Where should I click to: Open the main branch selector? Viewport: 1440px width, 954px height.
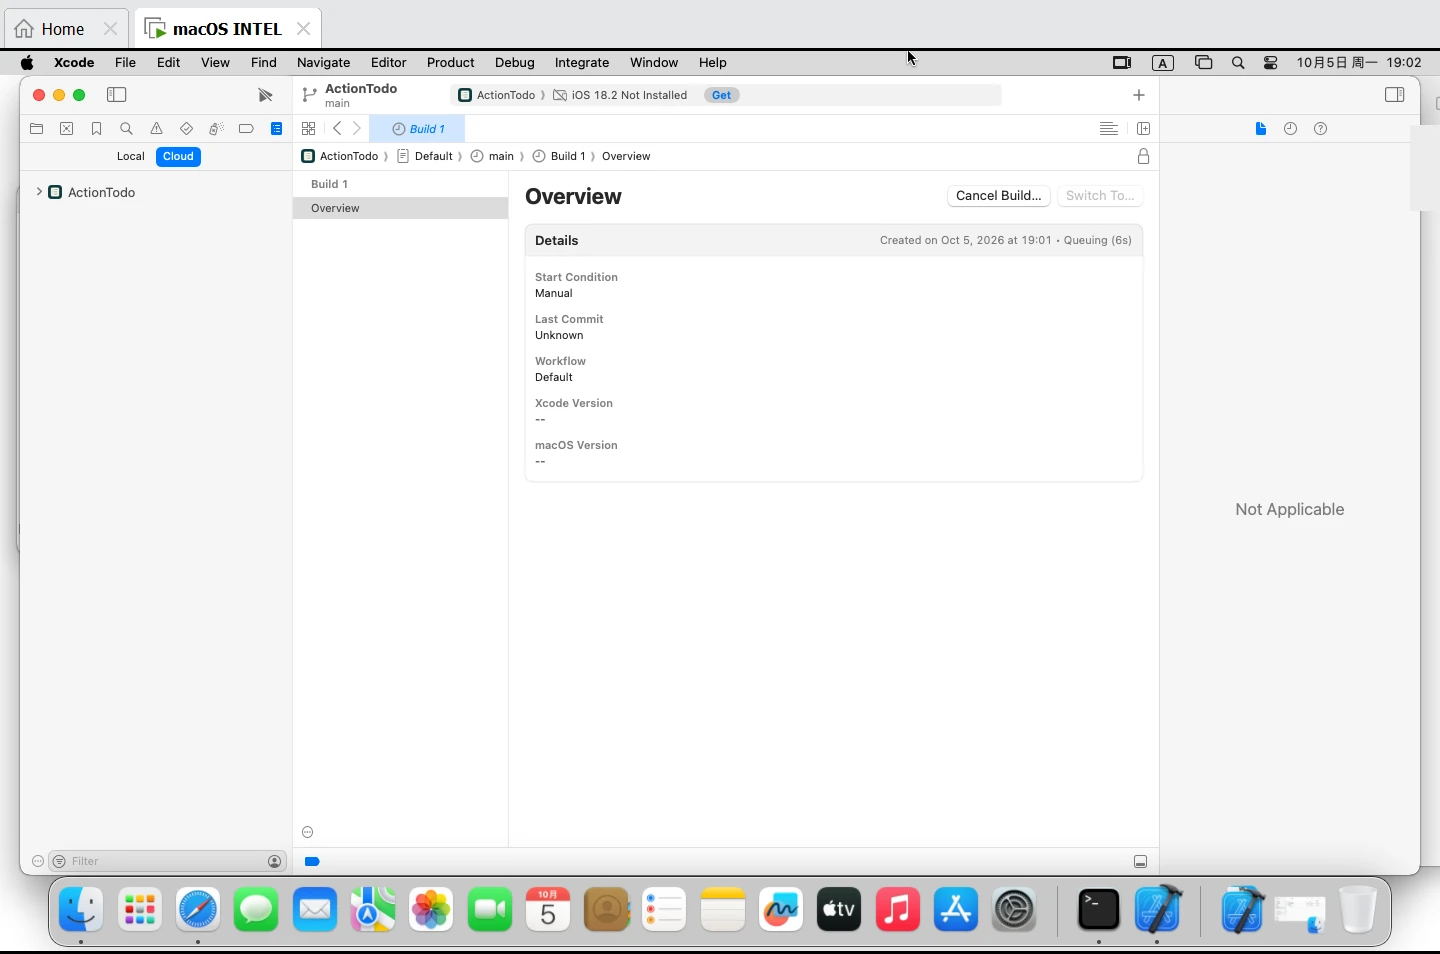point(338,104)
